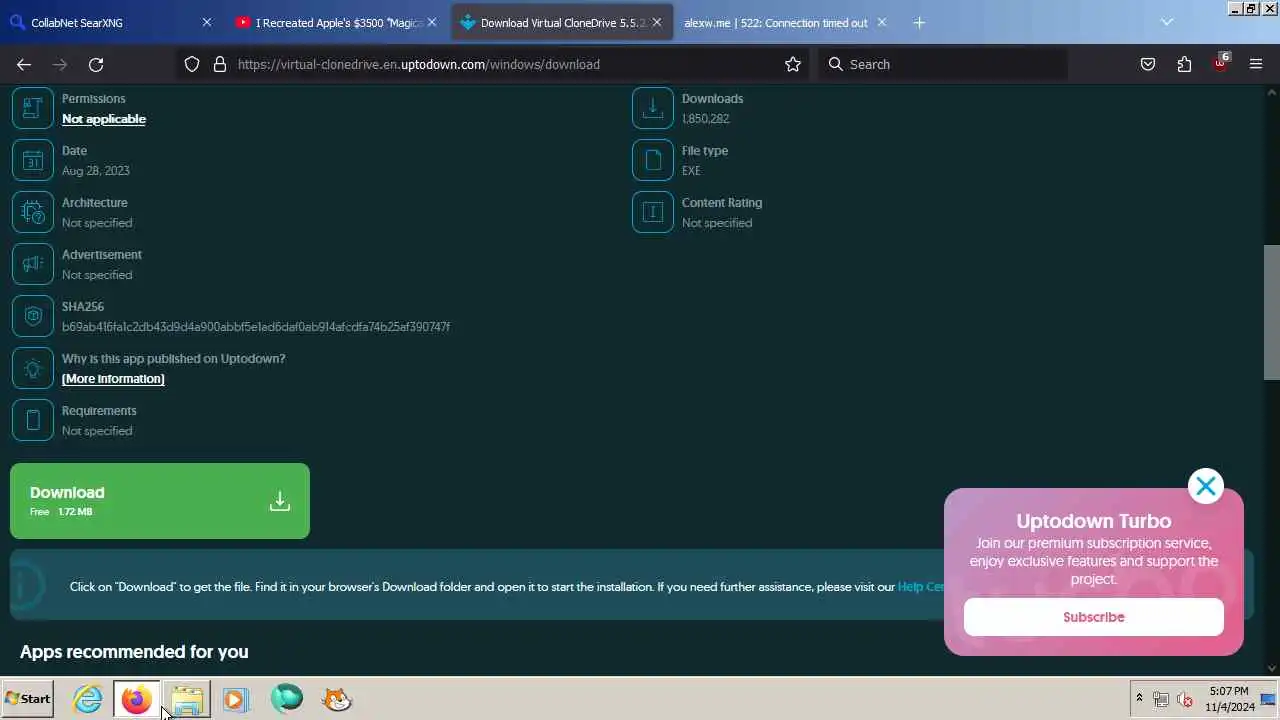
Task: Click the uBlock extension icon with badge
Action: pyautogui.click(x=1220, y=63)
